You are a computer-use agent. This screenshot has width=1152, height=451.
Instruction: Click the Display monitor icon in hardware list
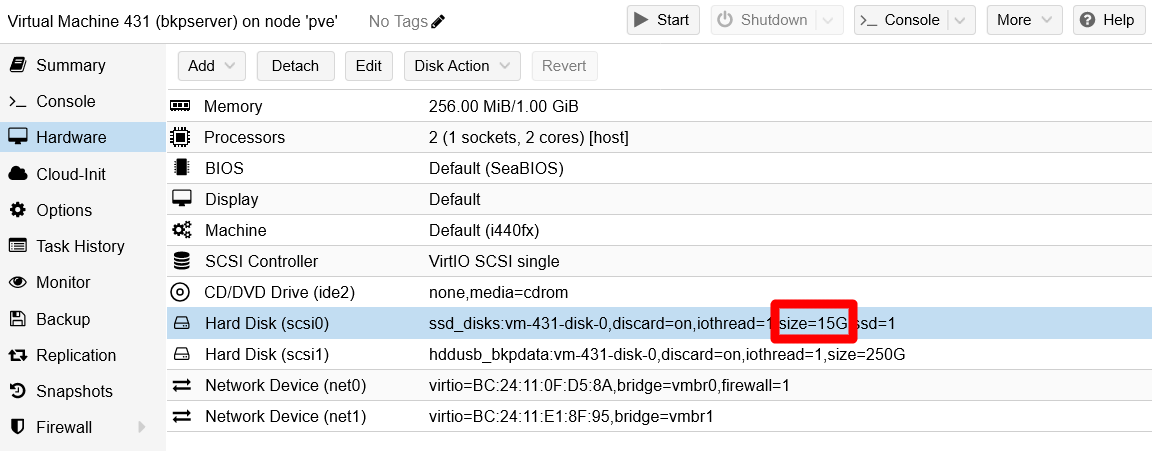(x=181, y=198)
